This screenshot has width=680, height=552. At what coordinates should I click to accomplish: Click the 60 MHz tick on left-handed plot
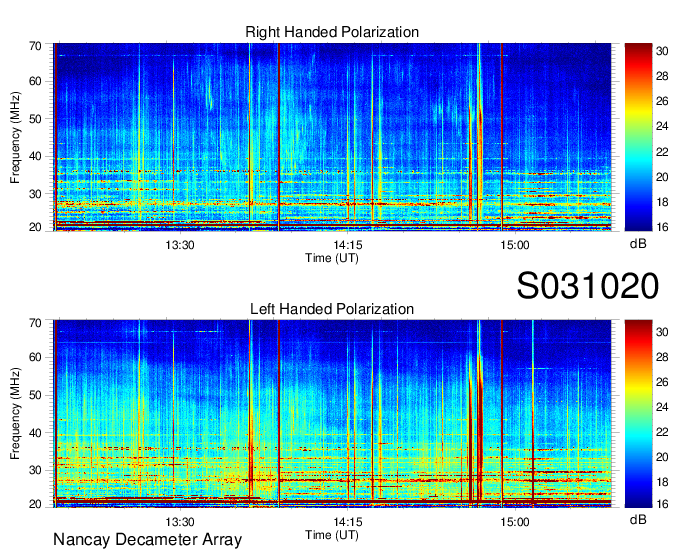pos(35,357)
